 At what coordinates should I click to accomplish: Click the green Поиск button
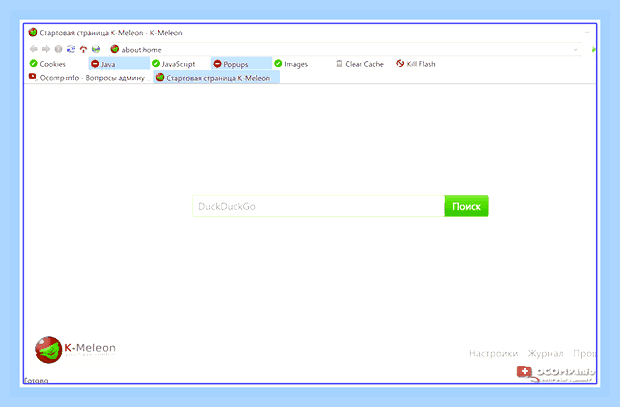click(466, 206)
